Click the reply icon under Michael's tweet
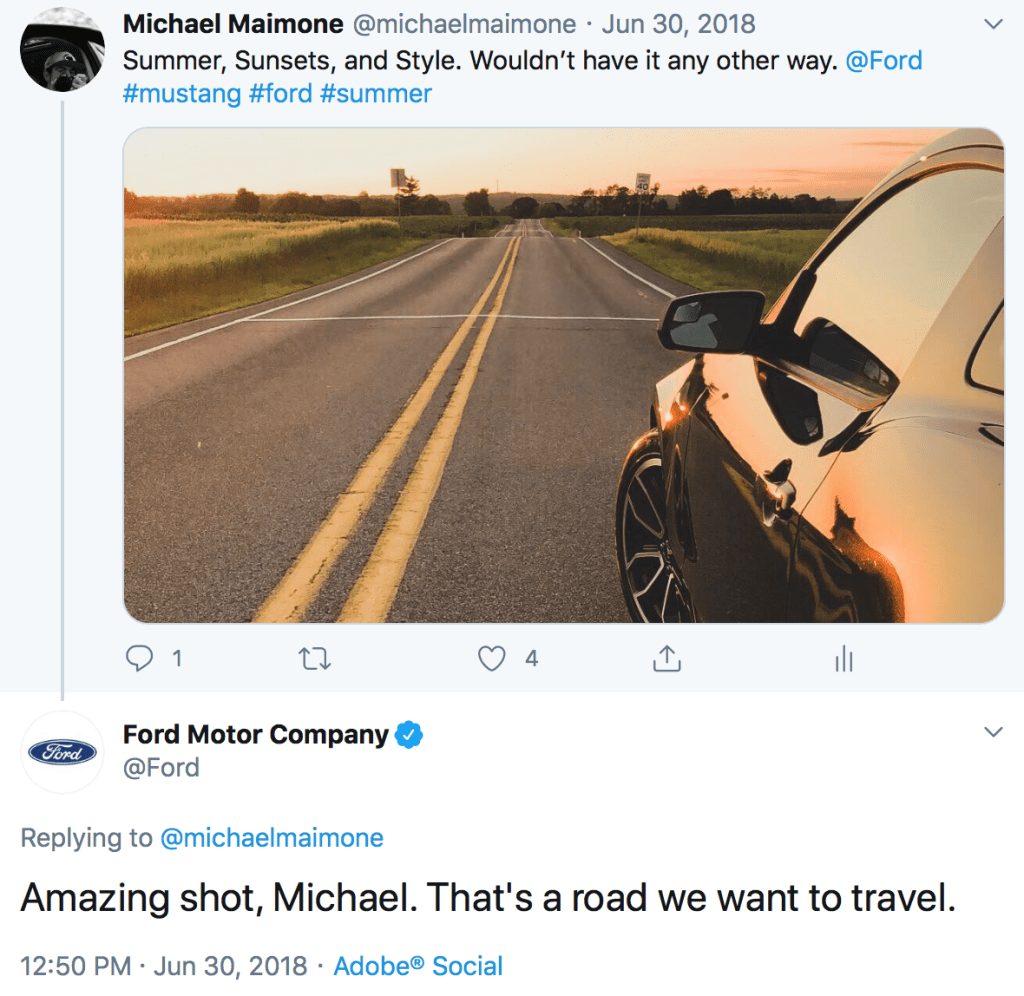This screenshot has height=996, width=1024. [140, 658]
